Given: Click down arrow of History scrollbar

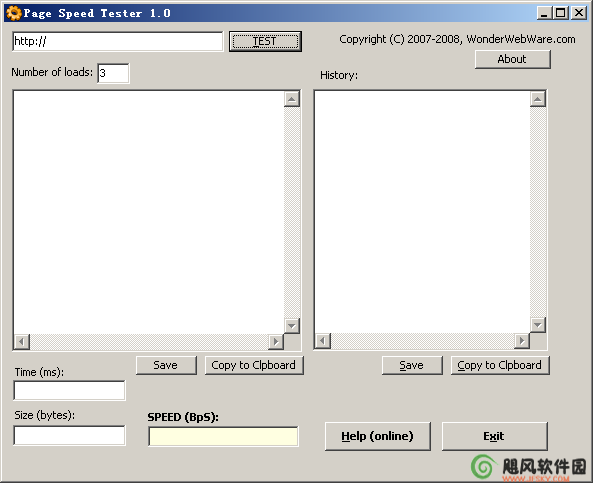Looking at the screenshot, I should point(538,325).
